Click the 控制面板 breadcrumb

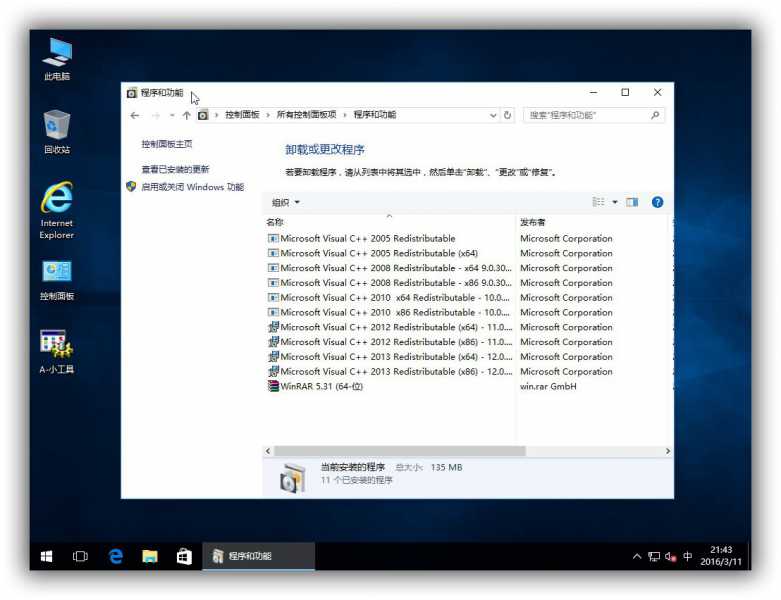[242, 115]
